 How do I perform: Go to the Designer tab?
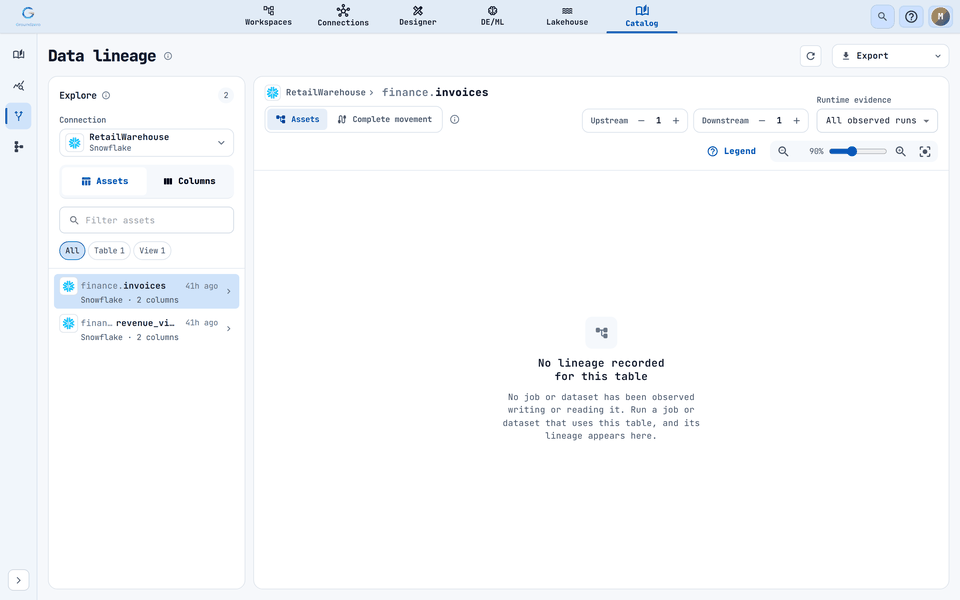click(x=418, y=16)
